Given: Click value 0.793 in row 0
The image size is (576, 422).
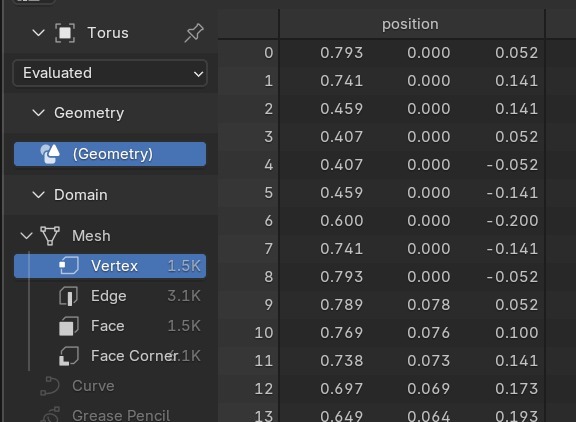Looking at the screenshot, I should (x=341, y=53).
